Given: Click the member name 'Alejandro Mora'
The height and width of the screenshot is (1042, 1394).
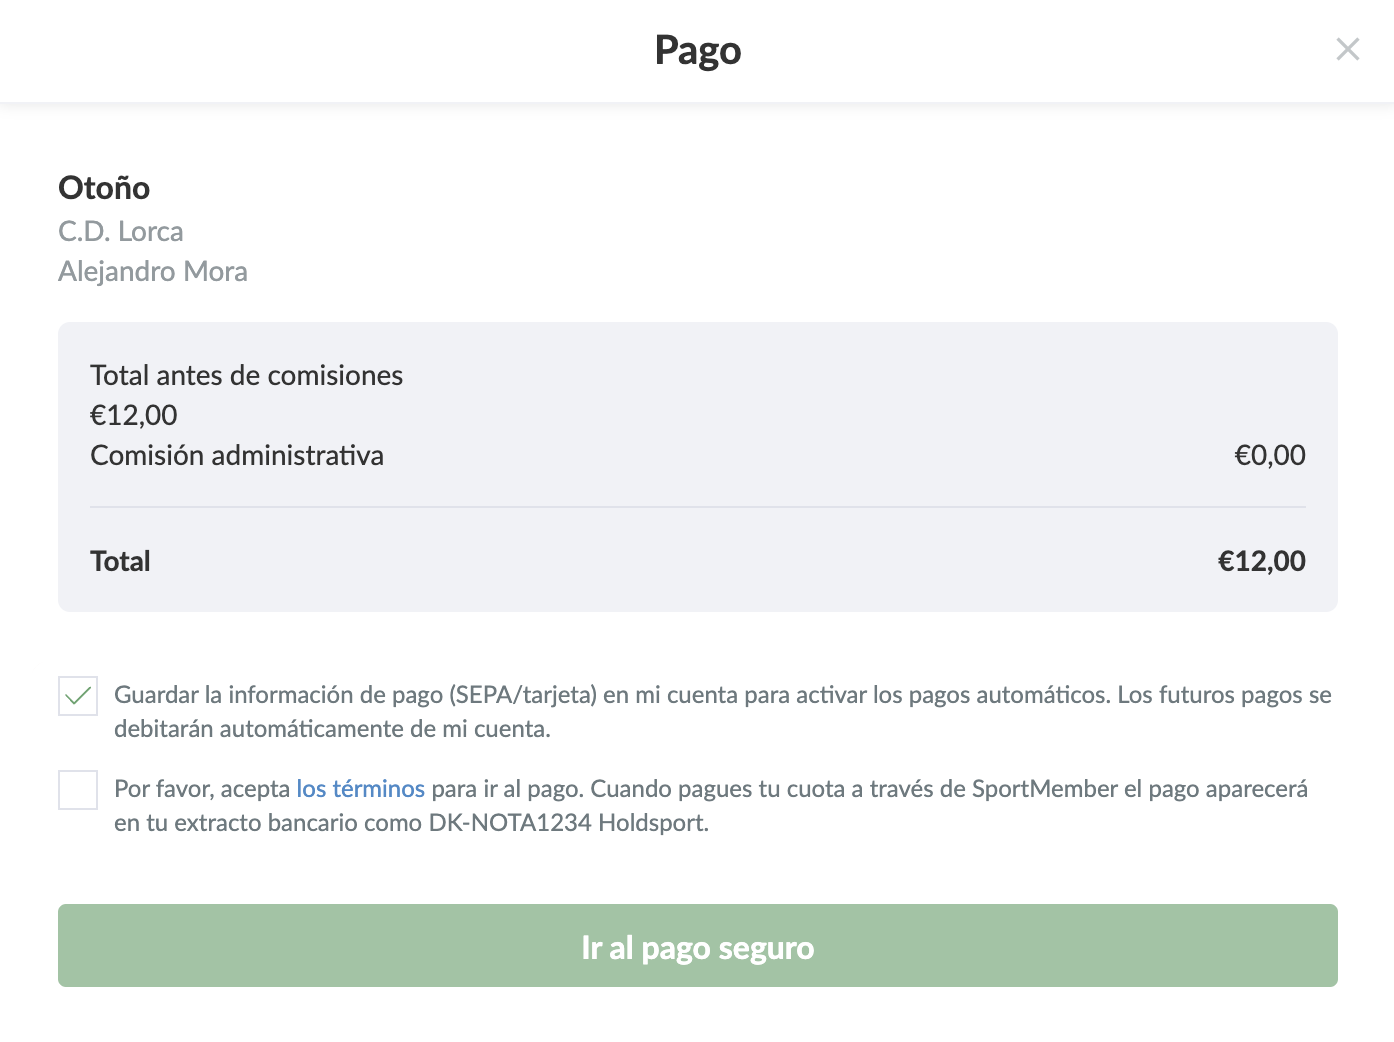Looking at the screenshot, I should pos(153,272).
